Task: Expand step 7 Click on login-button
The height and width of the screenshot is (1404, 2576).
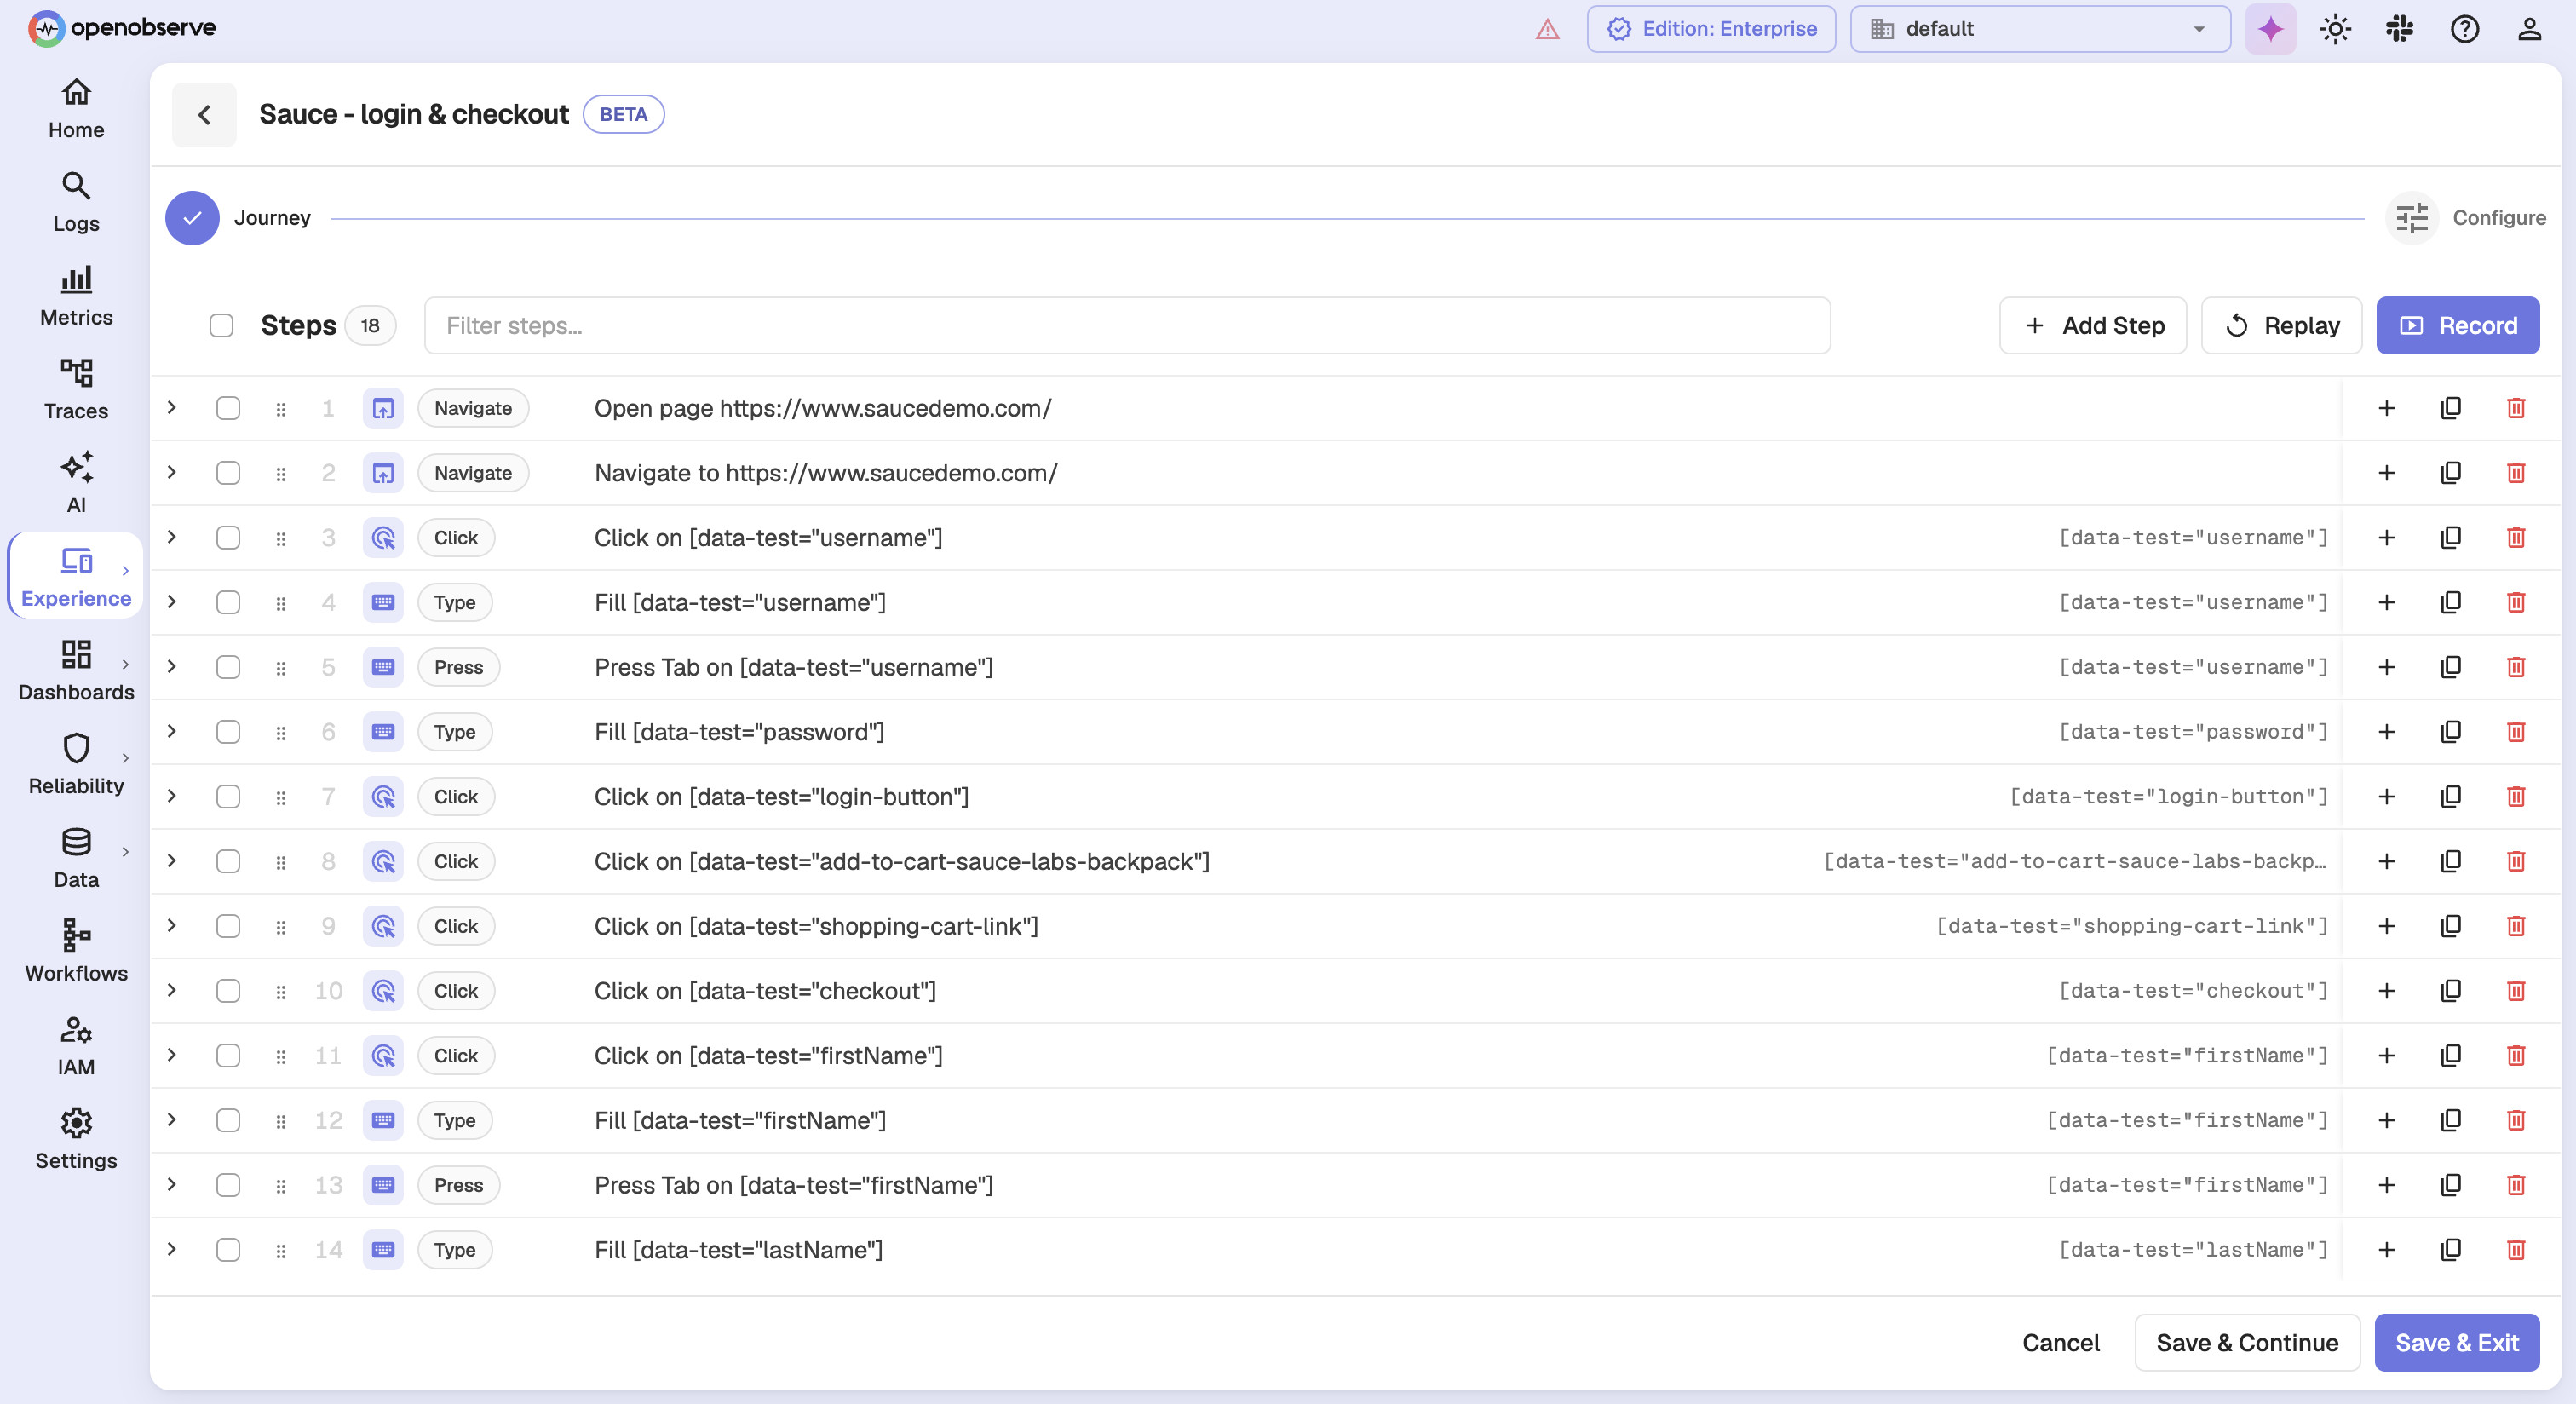Action: click(x=172, y=796)
